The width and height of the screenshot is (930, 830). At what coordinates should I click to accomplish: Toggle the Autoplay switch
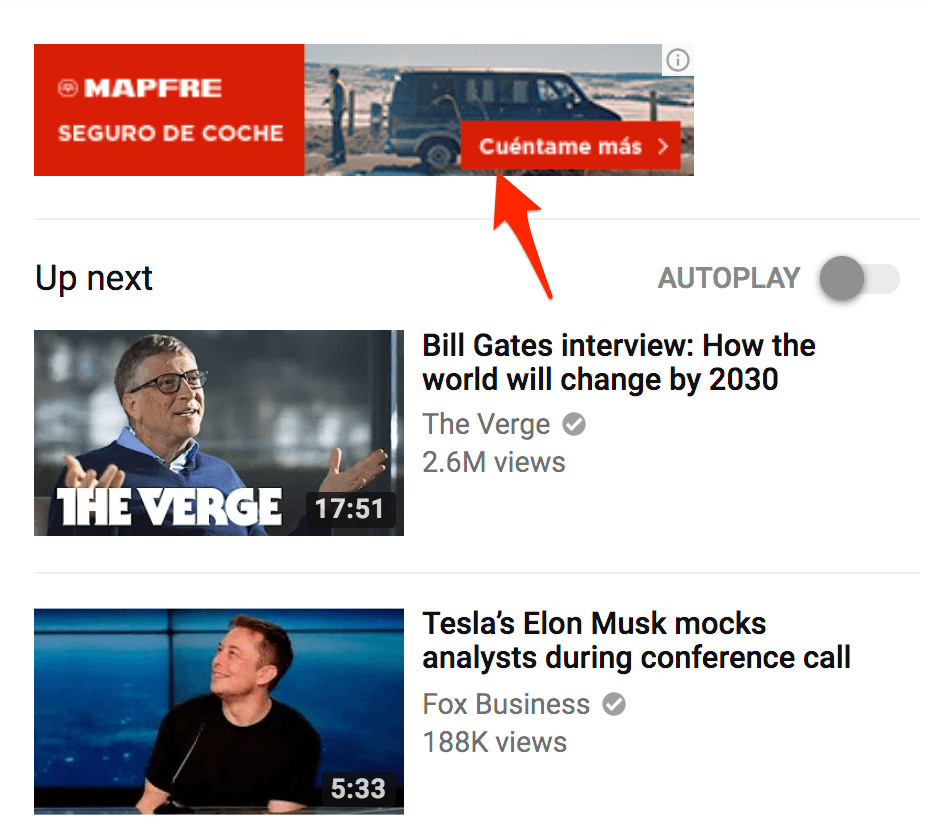[x=859, y=278]
